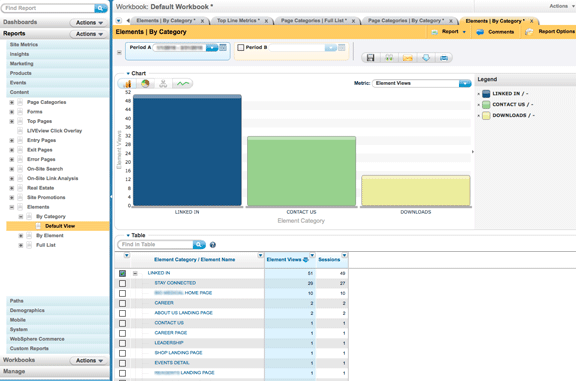Click the LINKED IN legend color swatch
The image size is (576, 381).
pyautogui.click(x=486, y=94)
